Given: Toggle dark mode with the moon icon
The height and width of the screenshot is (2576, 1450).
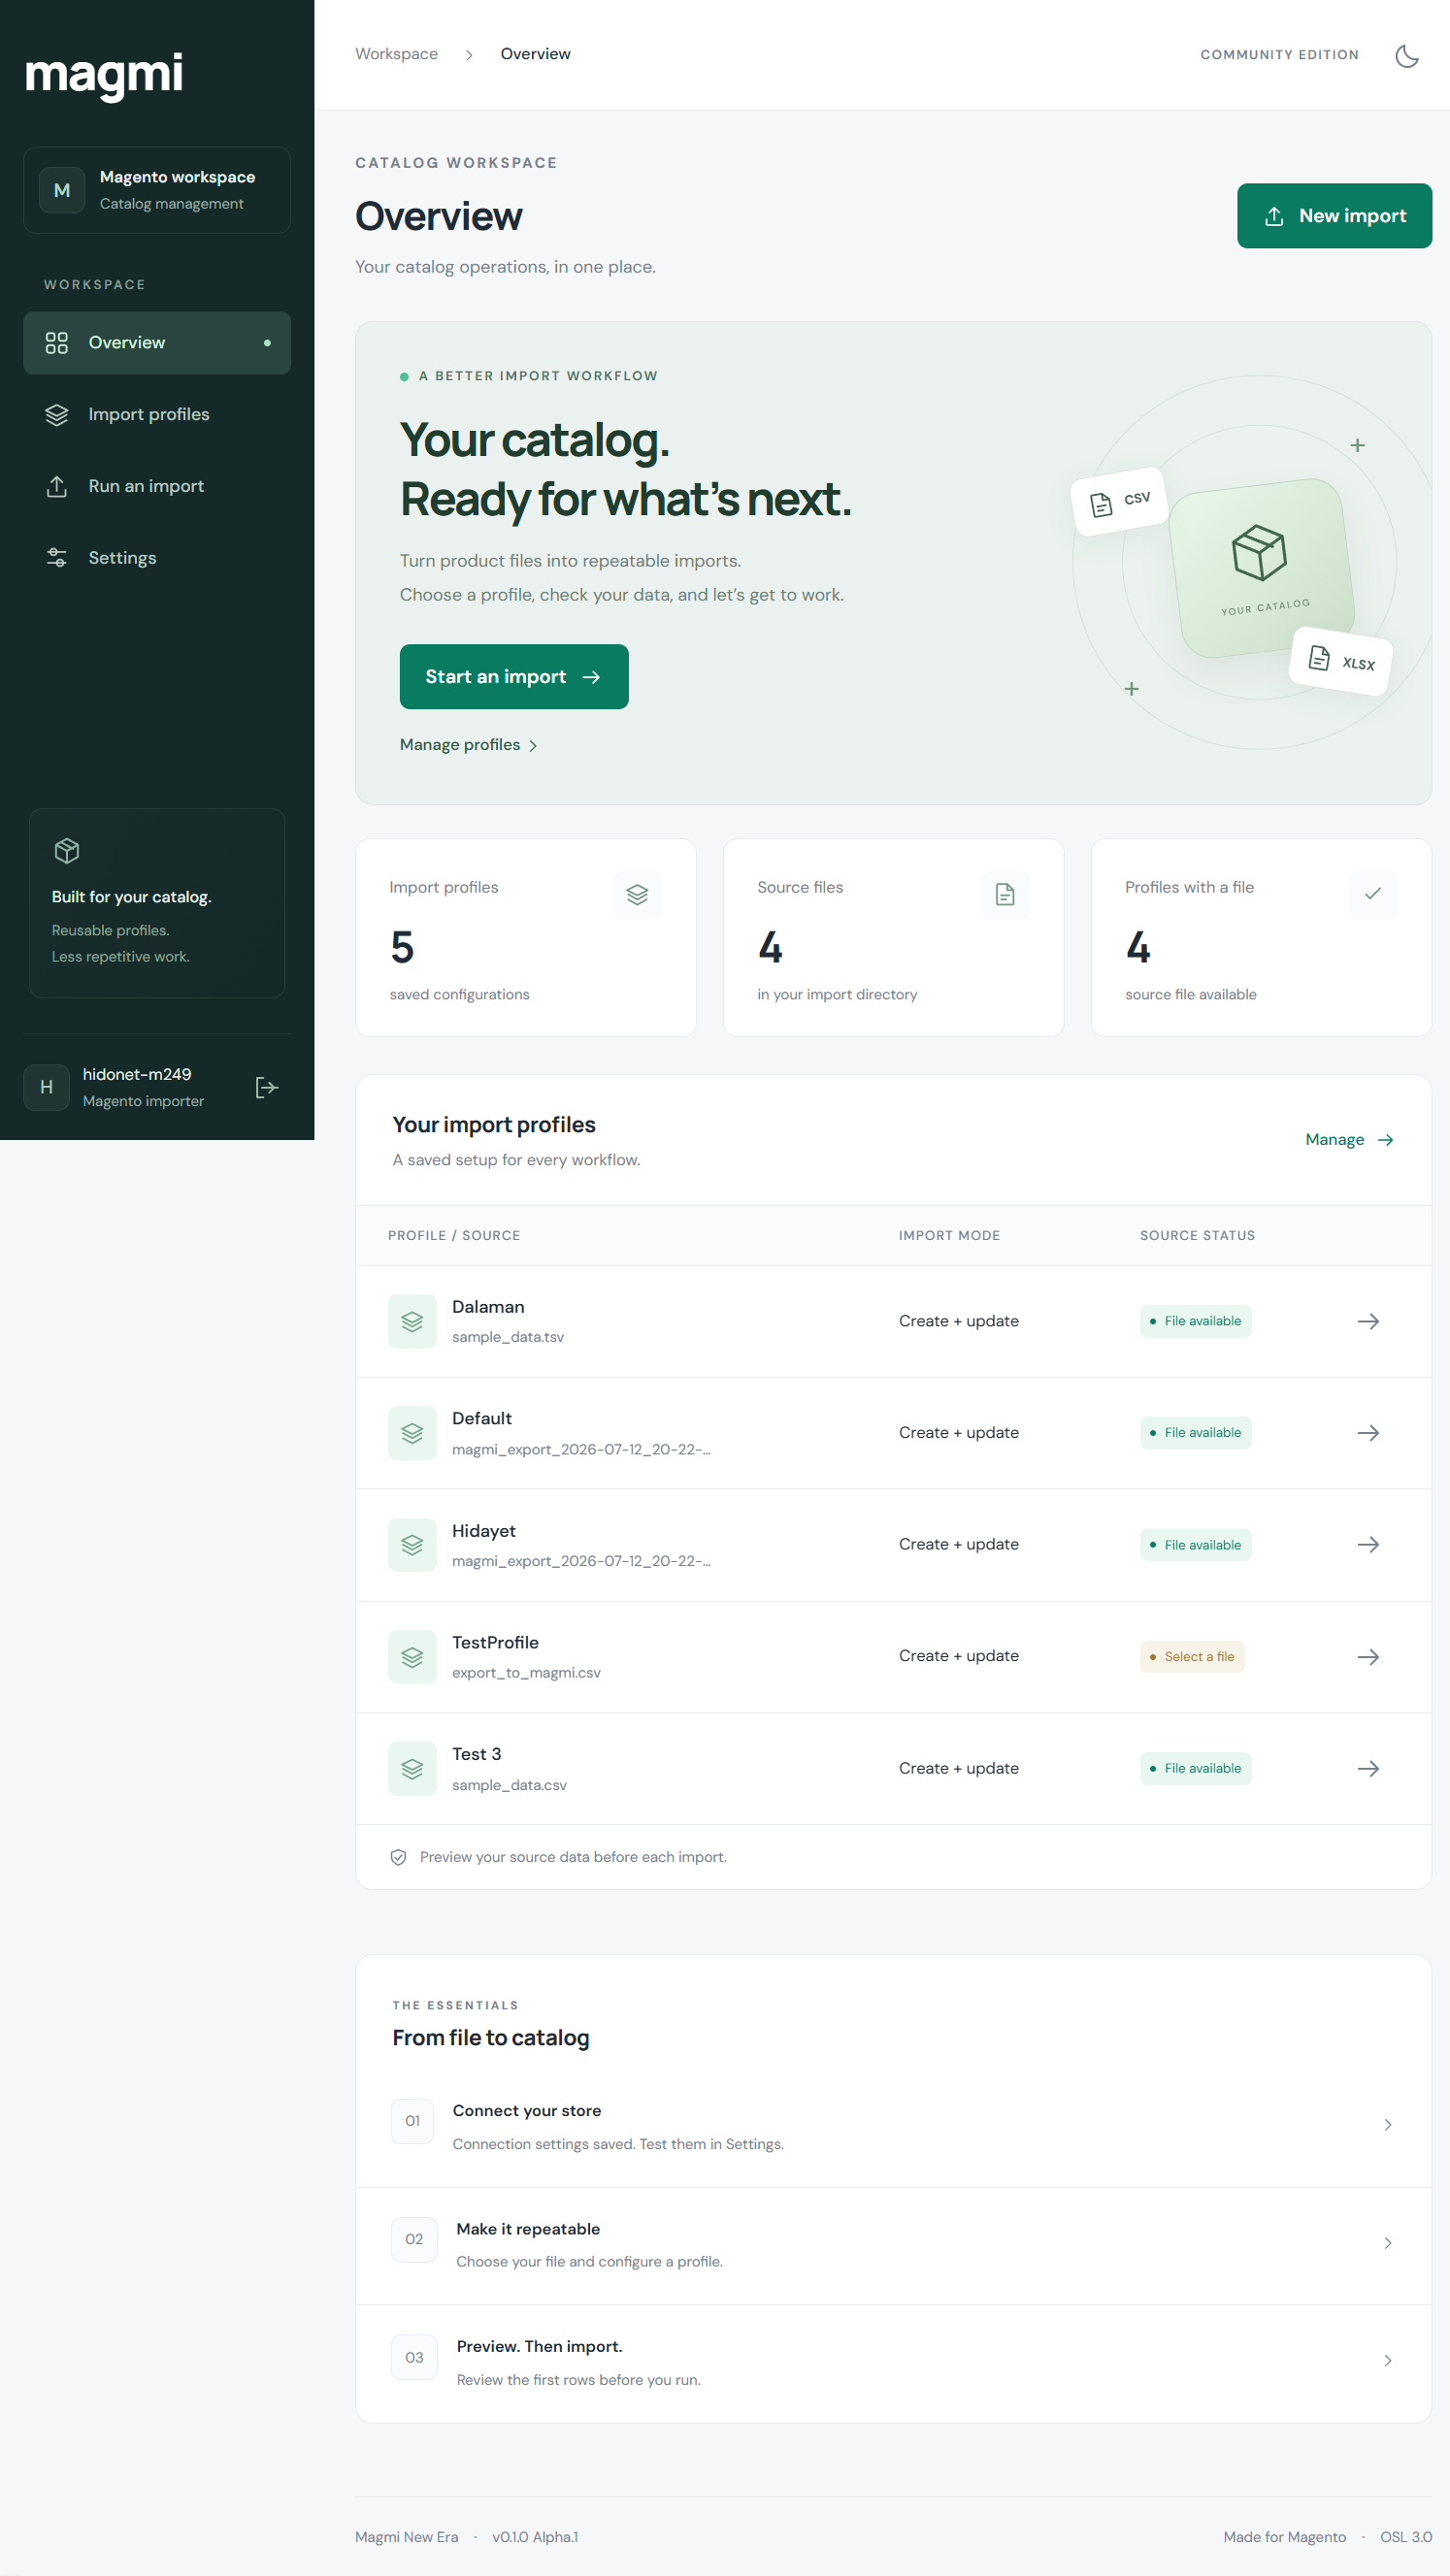Looking at the screenshot, I should coord(1406,55).
